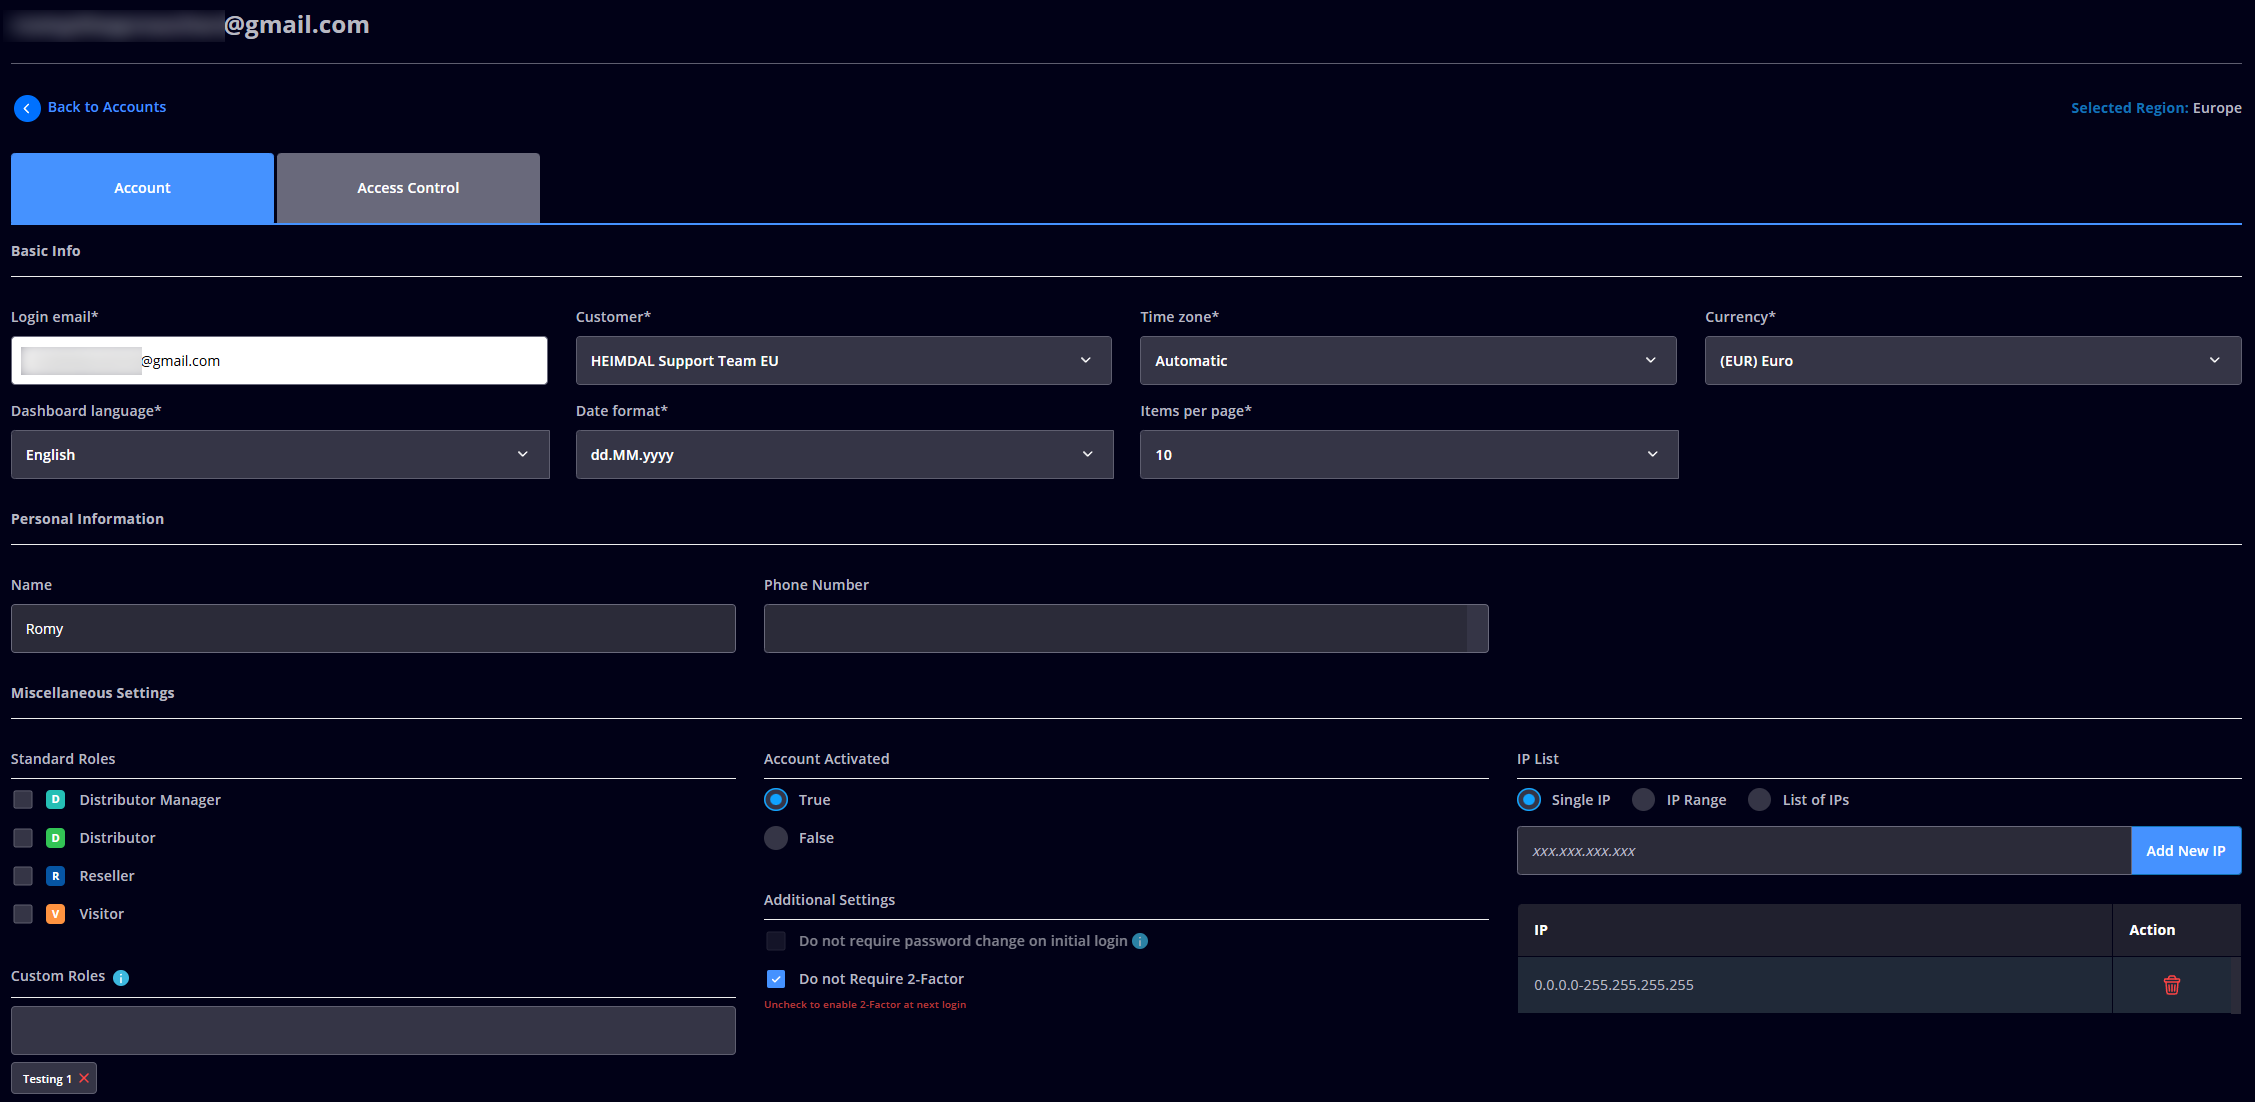The image size is (2255, 1102).
Task: Open the Dashboard language dropdown
Action: pyautogui.click(x=280, y=455)
